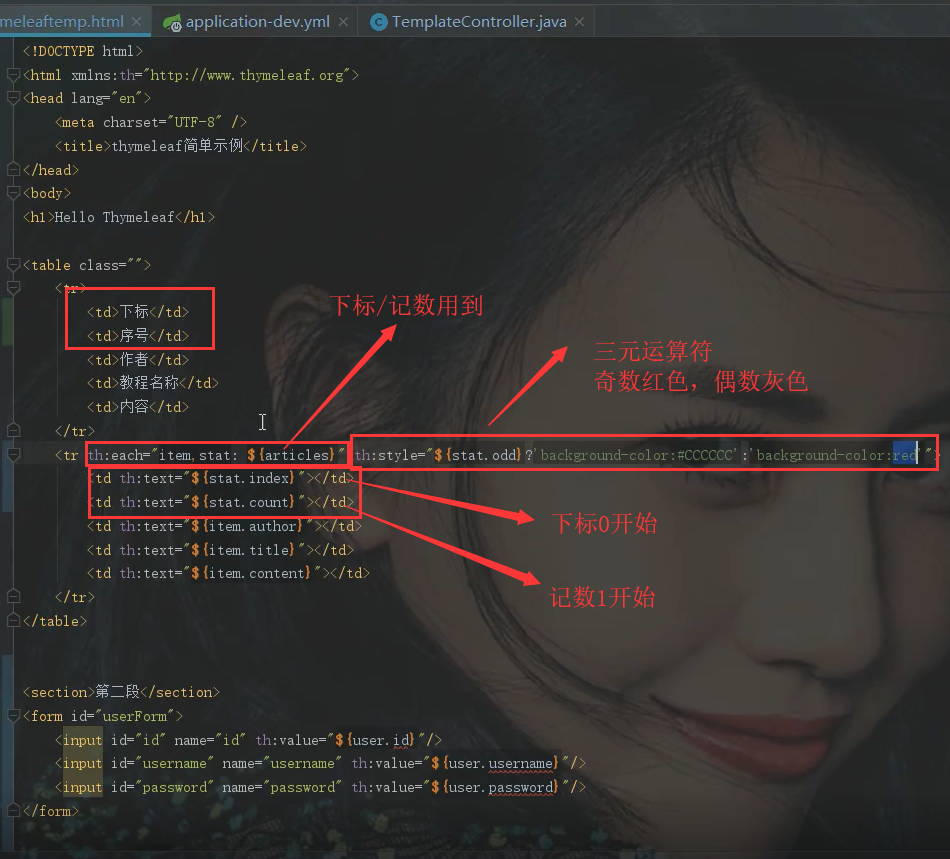This screenshot has width=950, height=859.
Task: Click the td 内容 cell line
Action: pyautogui.click(x=138, y=406)
